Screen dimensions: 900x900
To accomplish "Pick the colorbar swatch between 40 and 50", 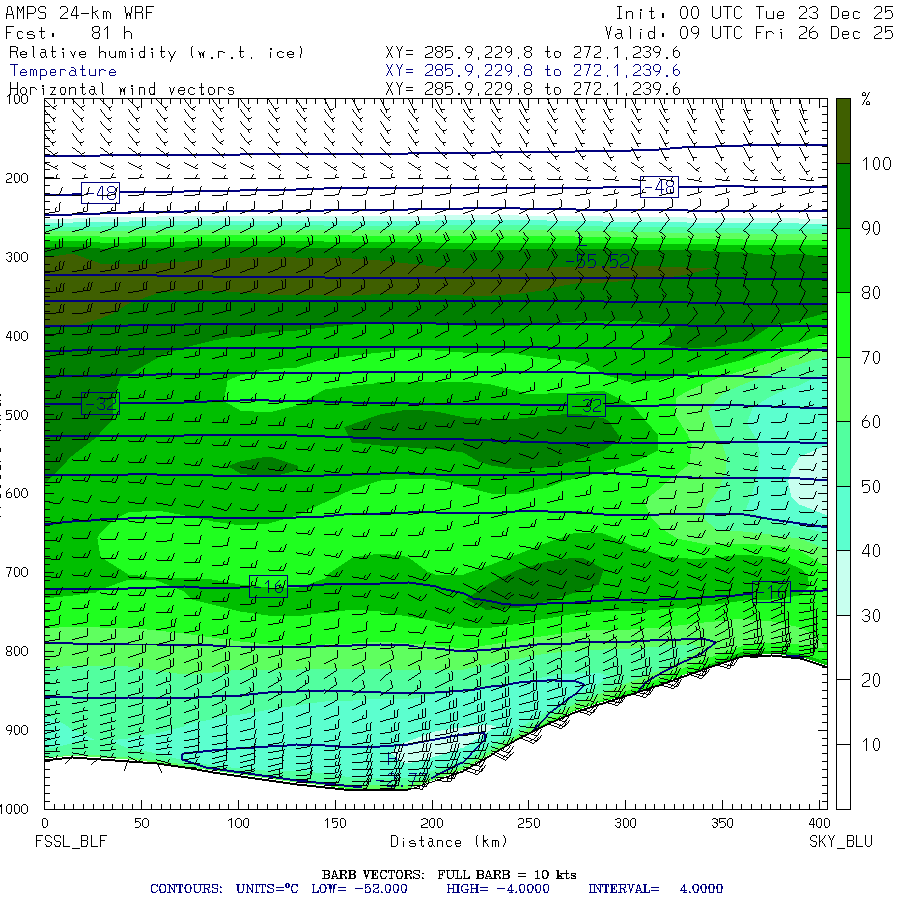I will [x=843, y=518].
